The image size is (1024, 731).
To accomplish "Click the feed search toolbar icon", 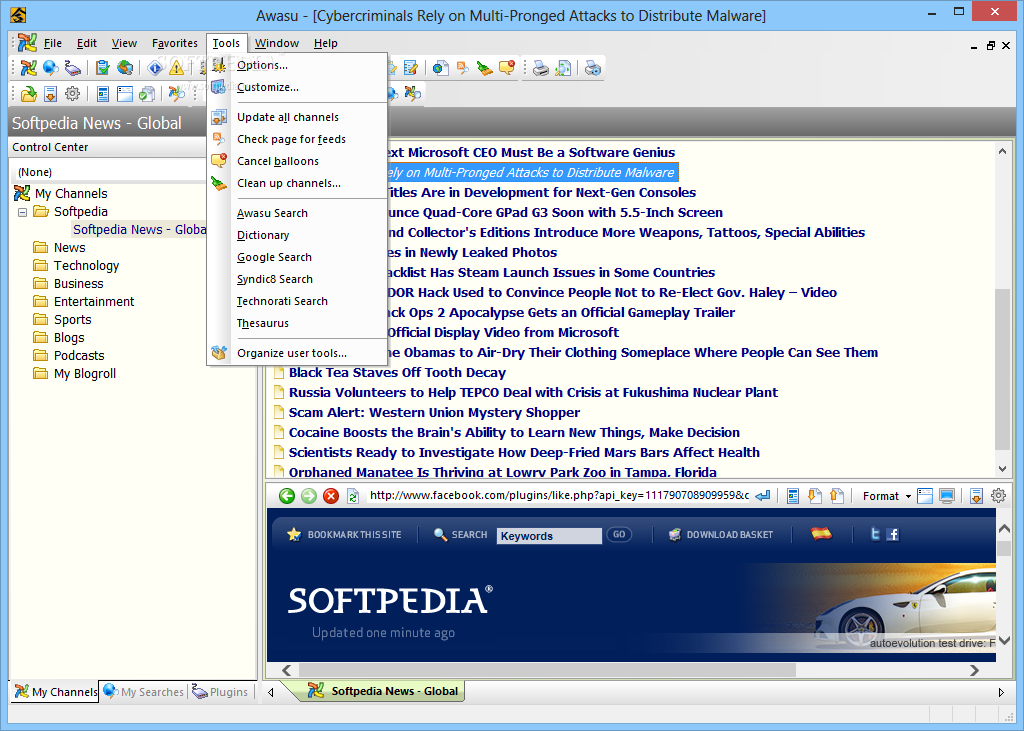I will [x=462, y=67].
